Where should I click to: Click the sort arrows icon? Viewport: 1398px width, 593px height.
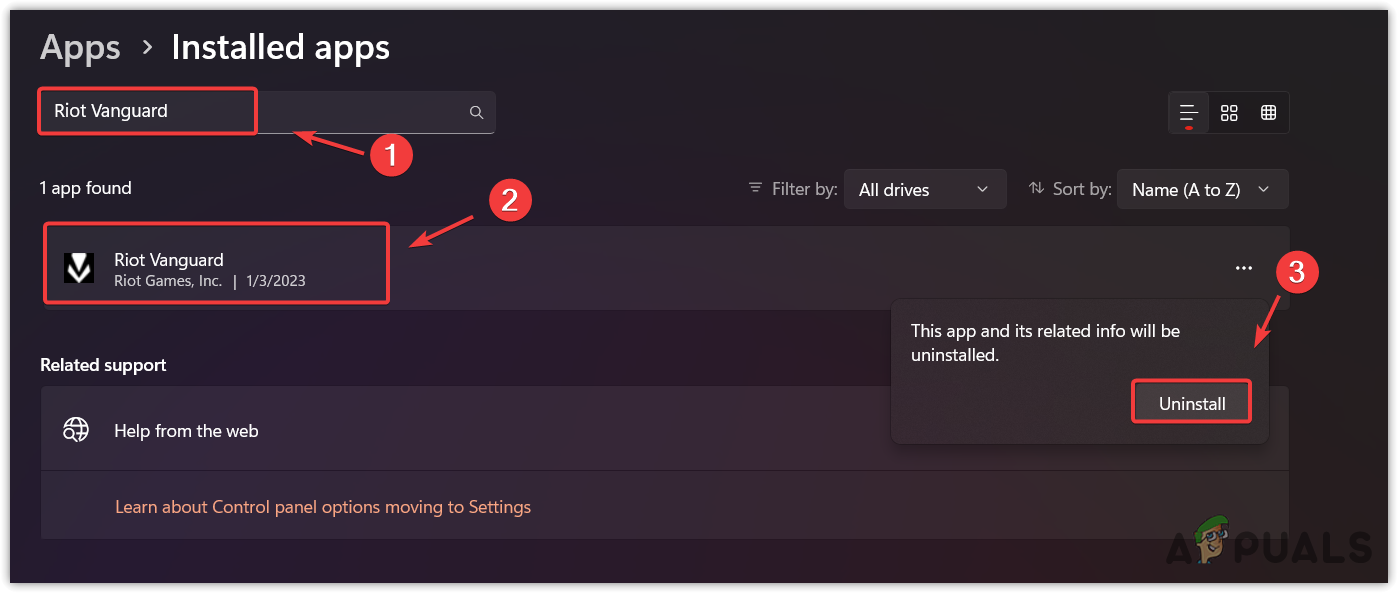(1034, 188)
